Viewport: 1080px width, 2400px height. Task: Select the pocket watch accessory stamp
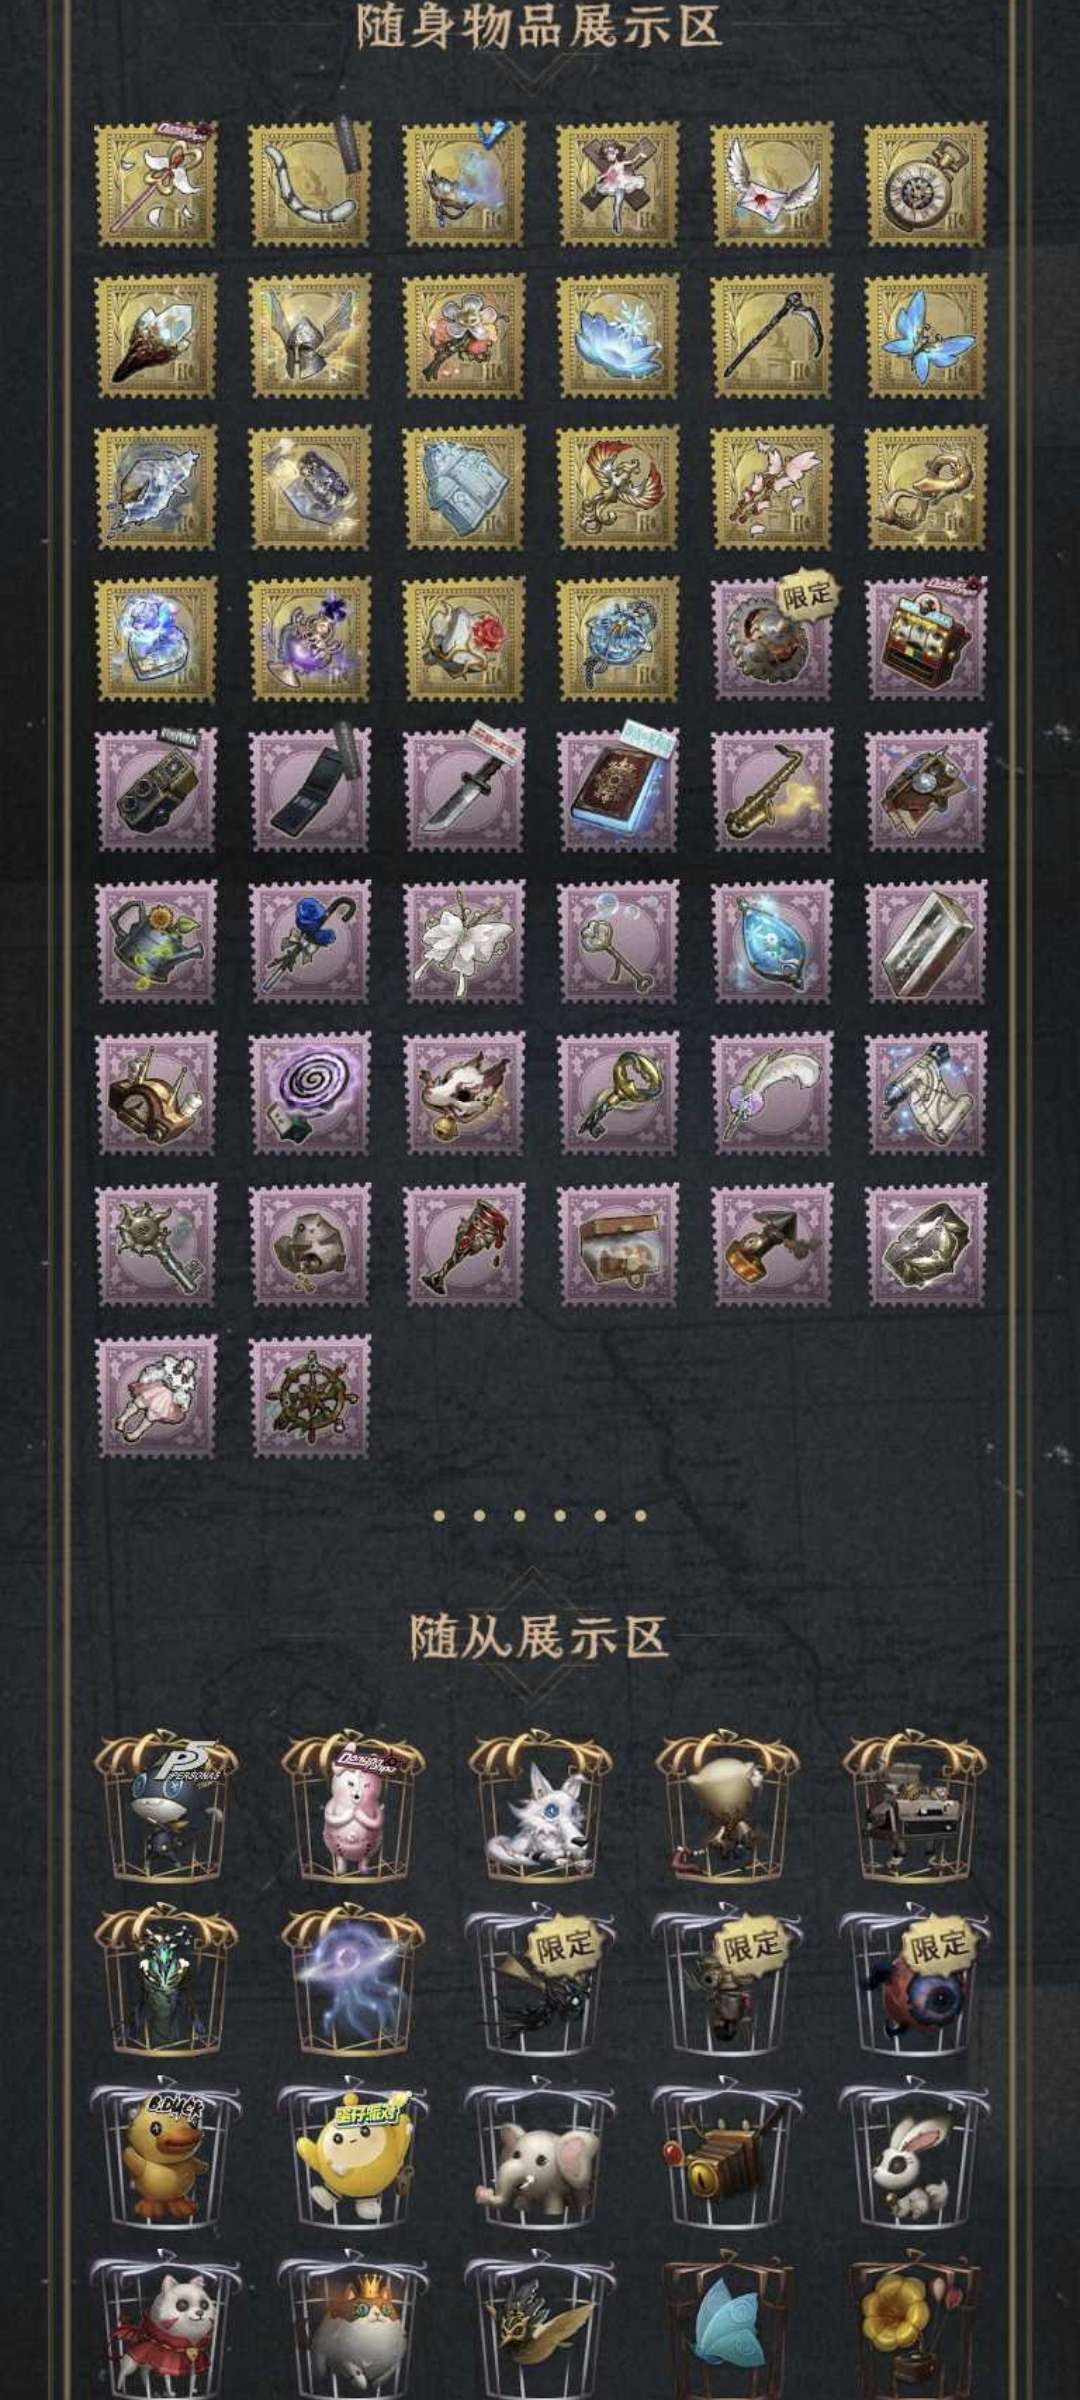925,184
